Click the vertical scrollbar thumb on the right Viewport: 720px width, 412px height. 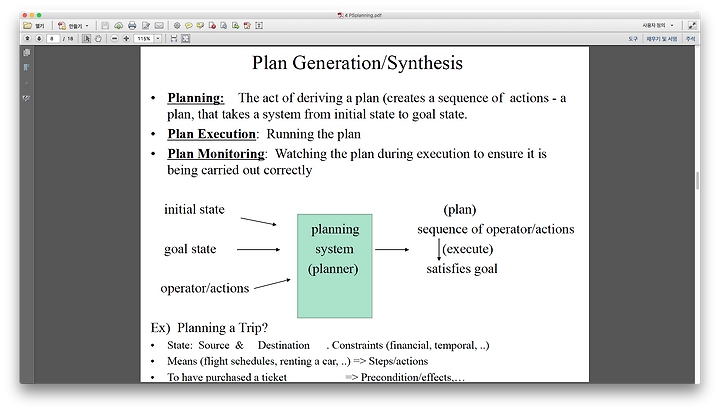(698, 181)
